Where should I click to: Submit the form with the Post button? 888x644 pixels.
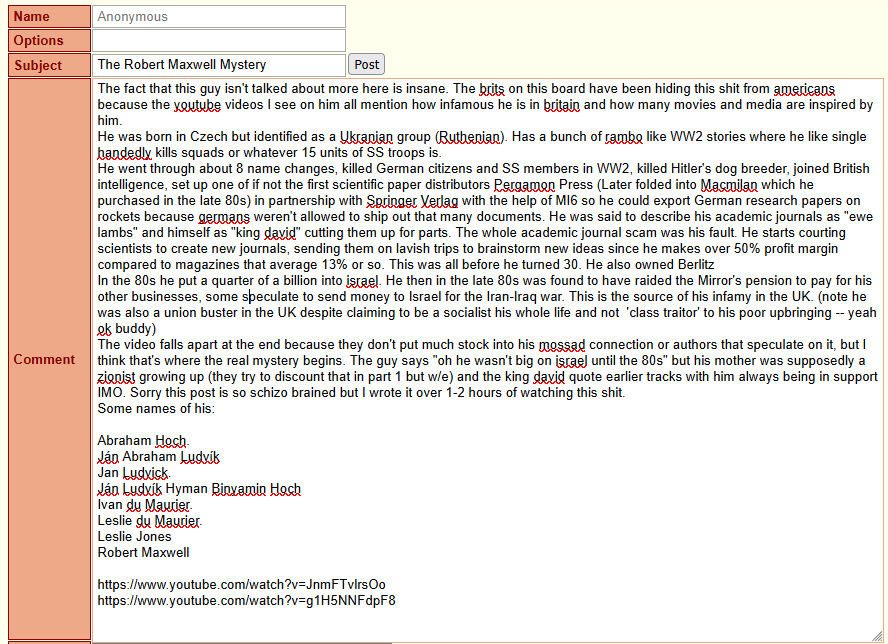tap(366, 65)
